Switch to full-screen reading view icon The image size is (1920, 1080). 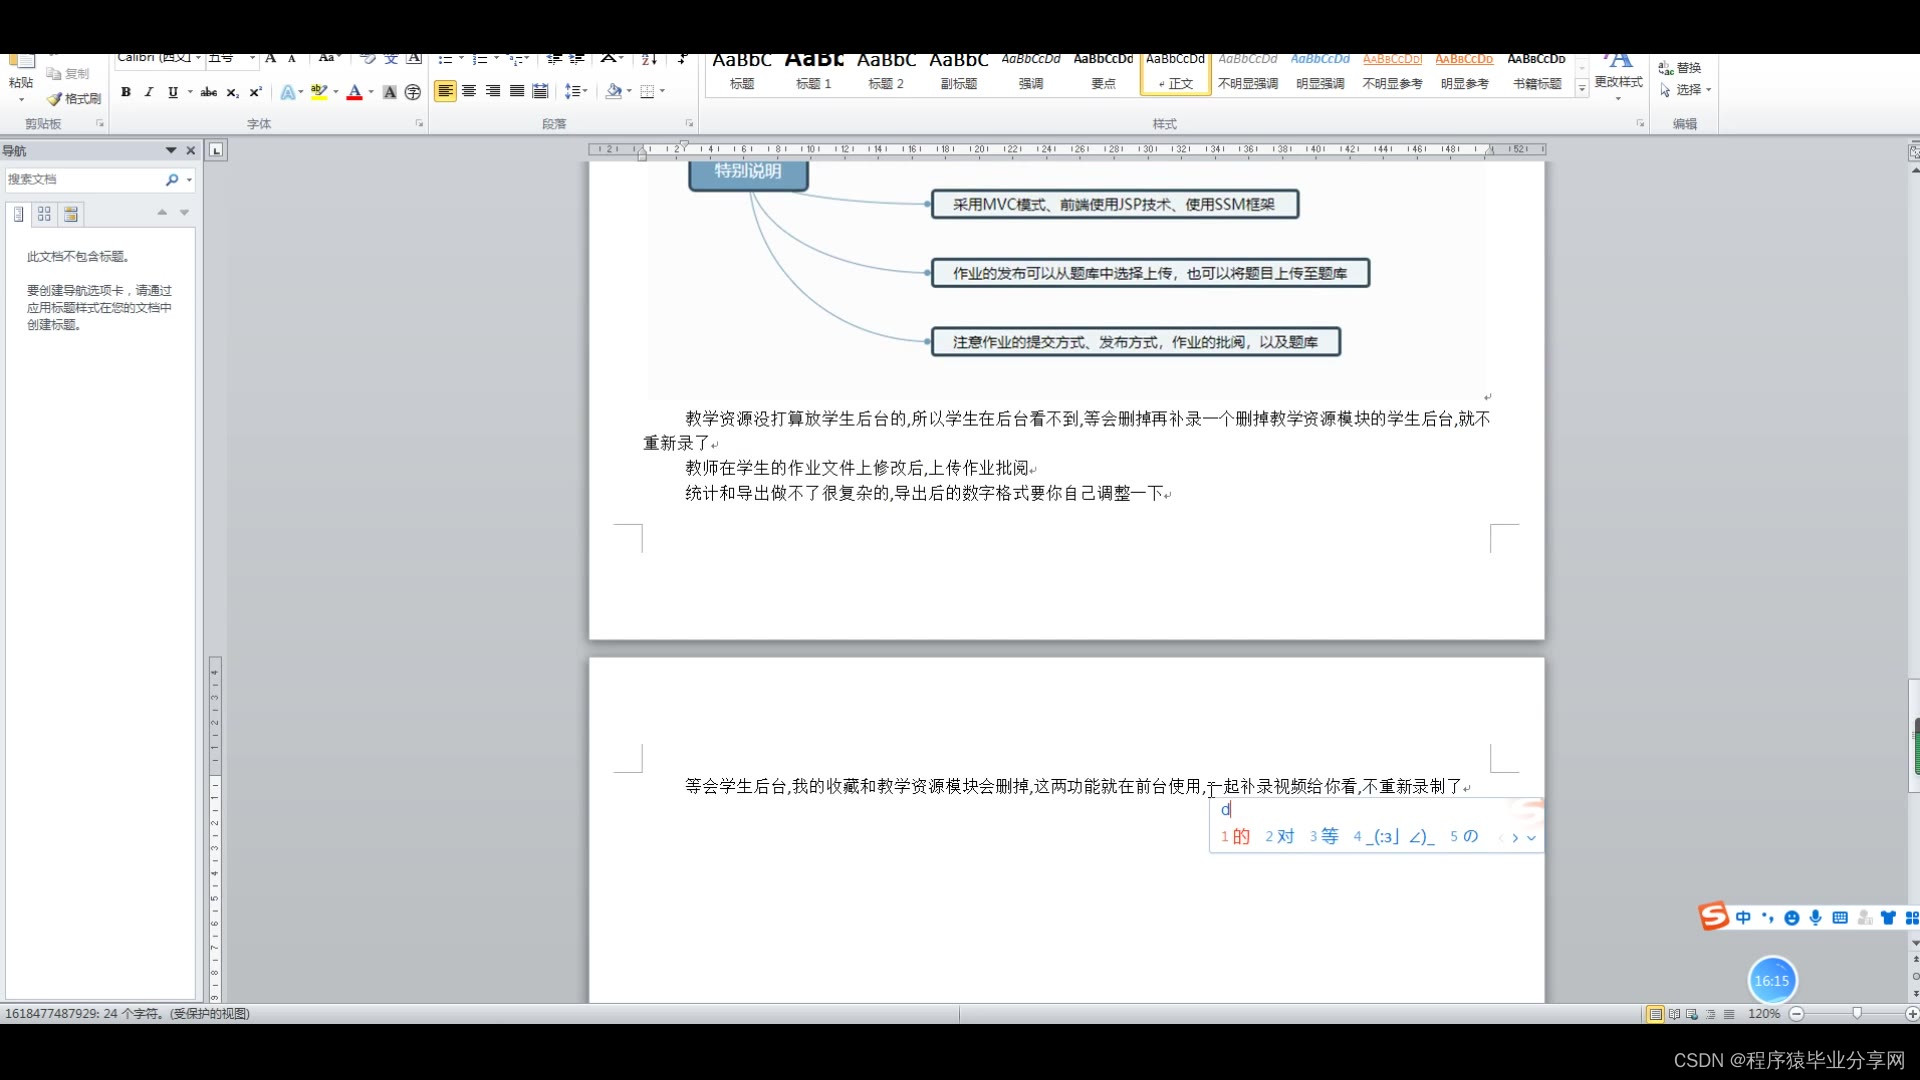[x=1674, y=1014]
